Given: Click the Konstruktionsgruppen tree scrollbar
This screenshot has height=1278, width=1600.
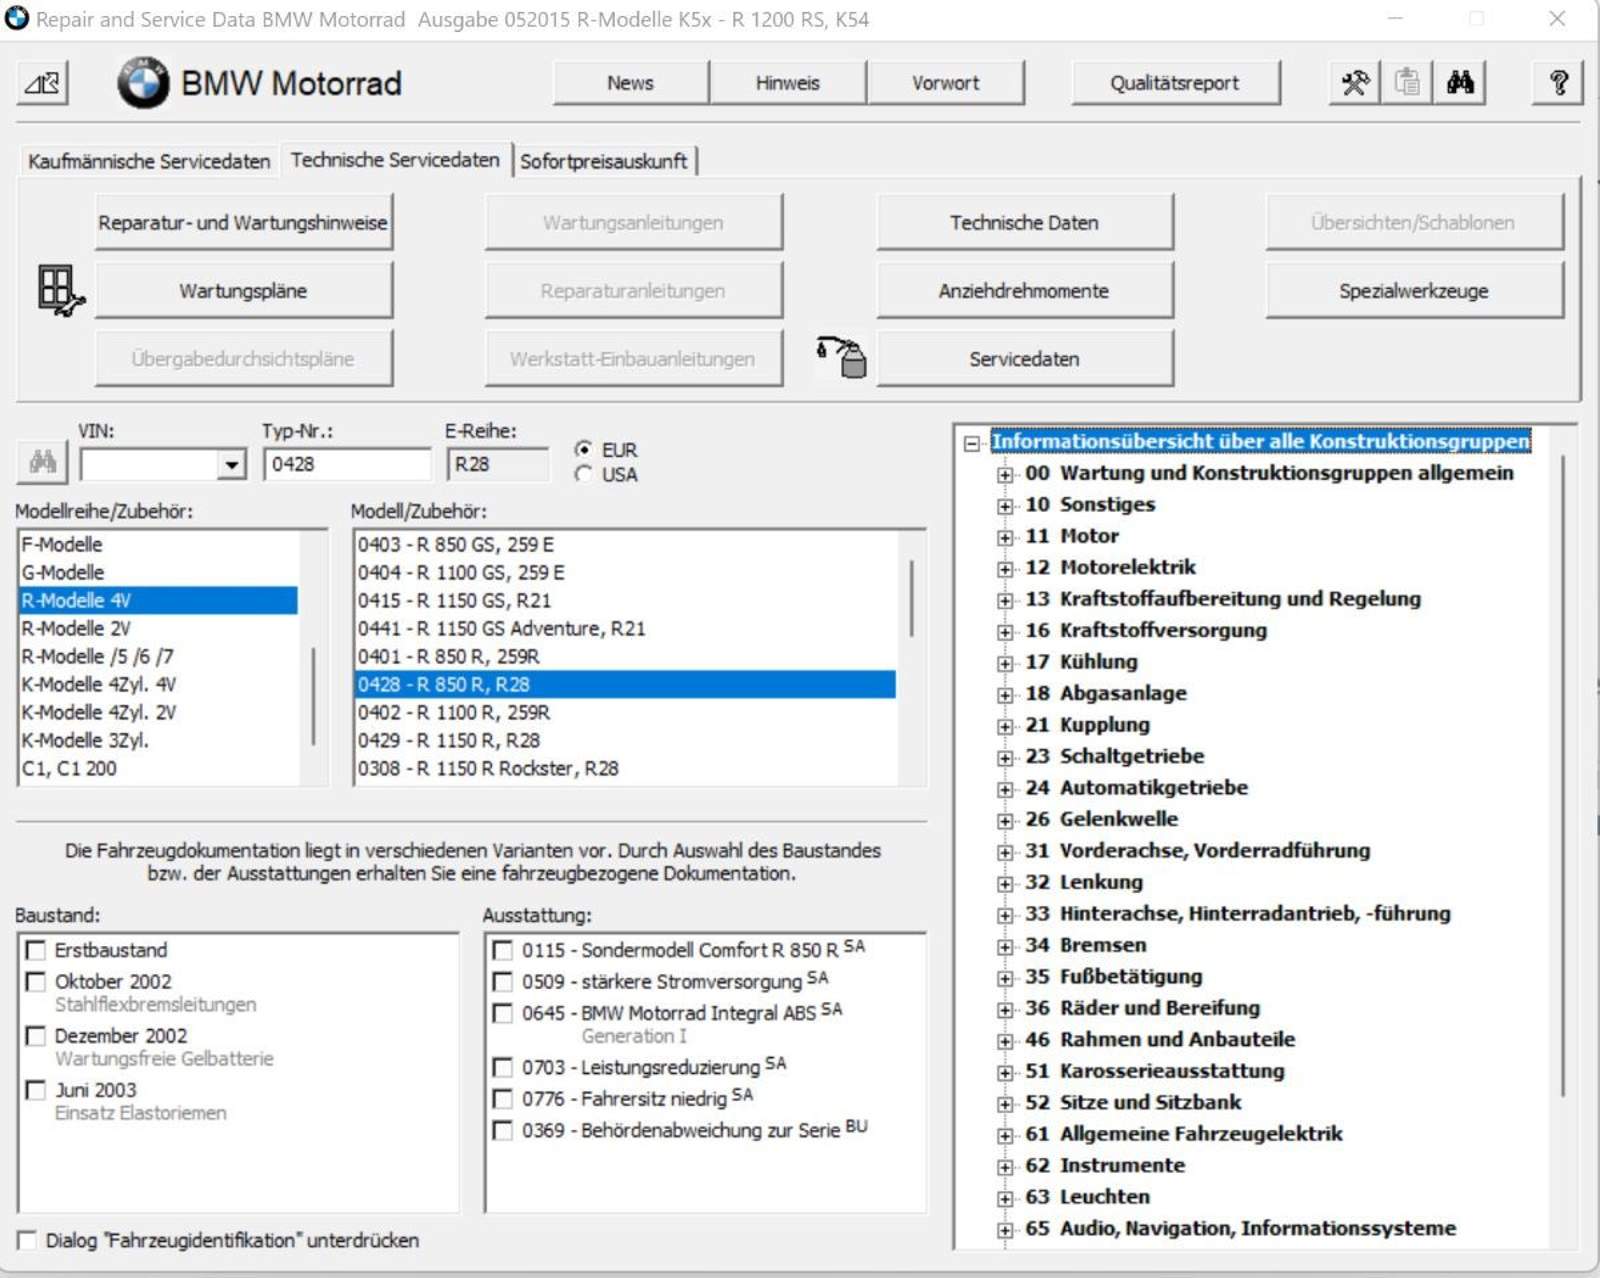Looking at the screenshot, I should (1562, 775).
